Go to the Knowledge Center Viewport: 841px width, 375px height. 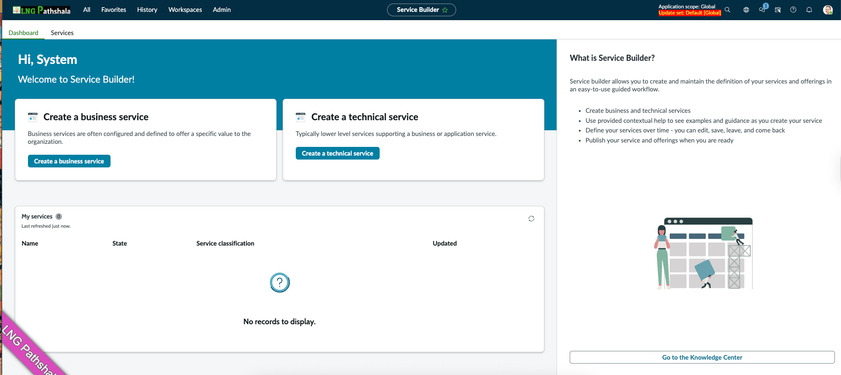click(x=702, y=357)
